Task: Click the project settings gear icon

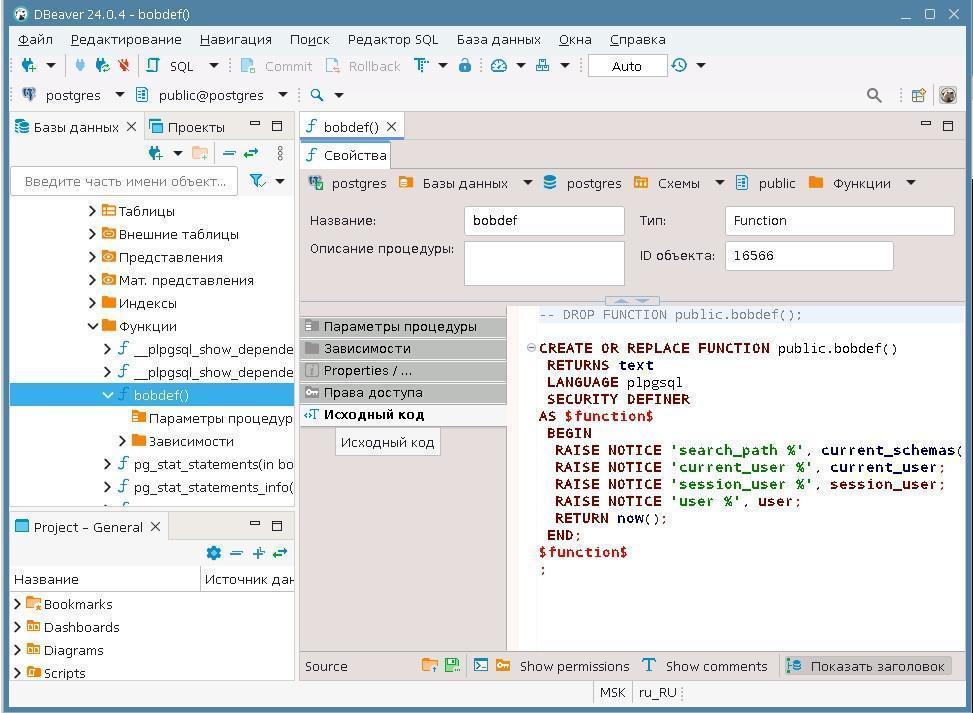Action: (x=213, y=553)
